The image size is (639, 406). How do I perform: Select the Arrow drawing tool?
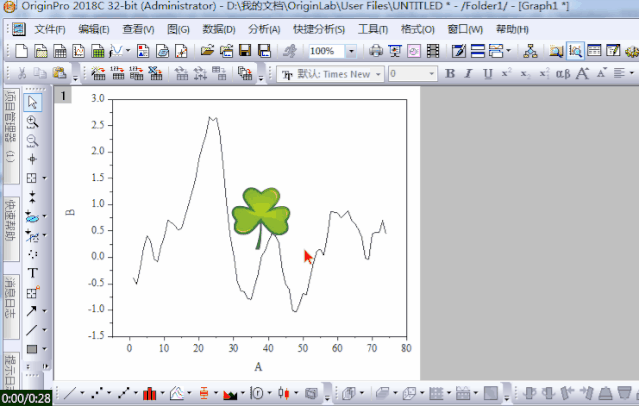click(x=32, y=310)
